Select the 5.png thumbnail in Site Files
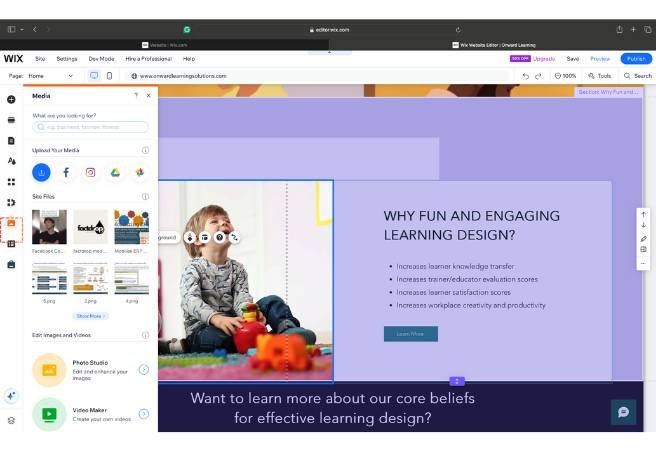 [49, 278]
